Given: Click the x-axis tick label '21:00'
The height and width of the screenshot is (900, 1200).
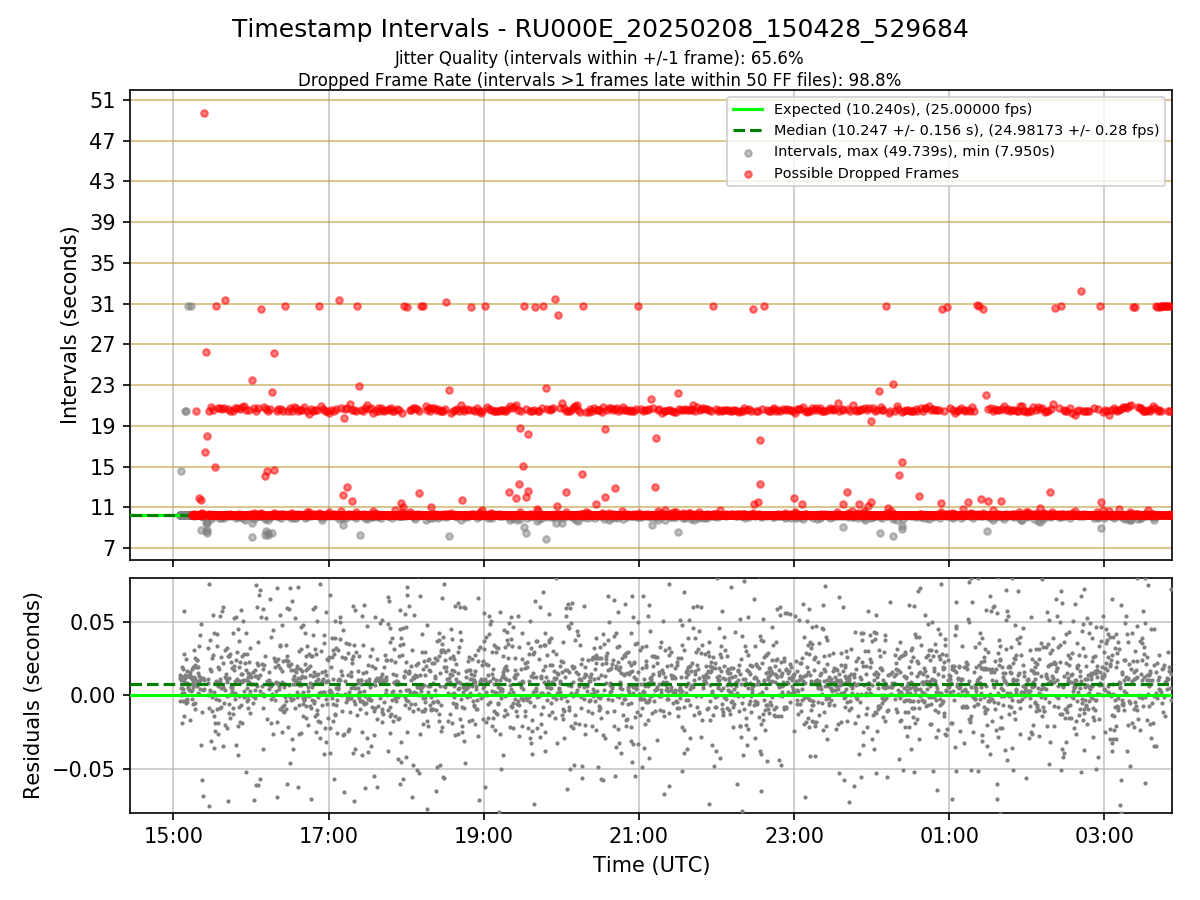Looking at the screenshot, I should coord(639,836).
